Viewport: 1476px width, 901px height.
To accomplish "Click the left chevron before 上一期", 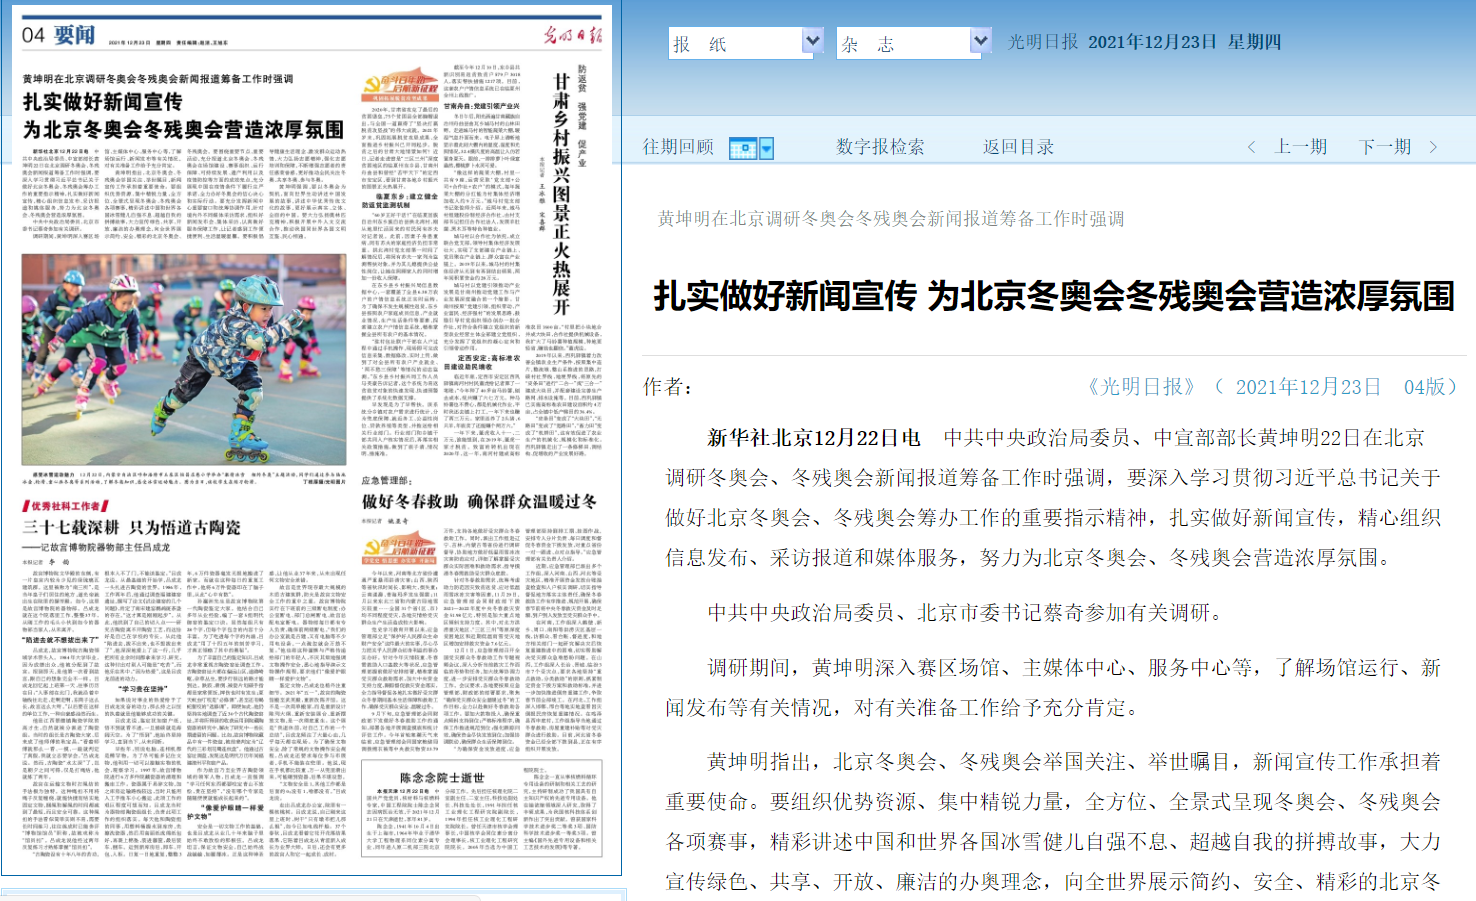I will (x=1252, y=147).
